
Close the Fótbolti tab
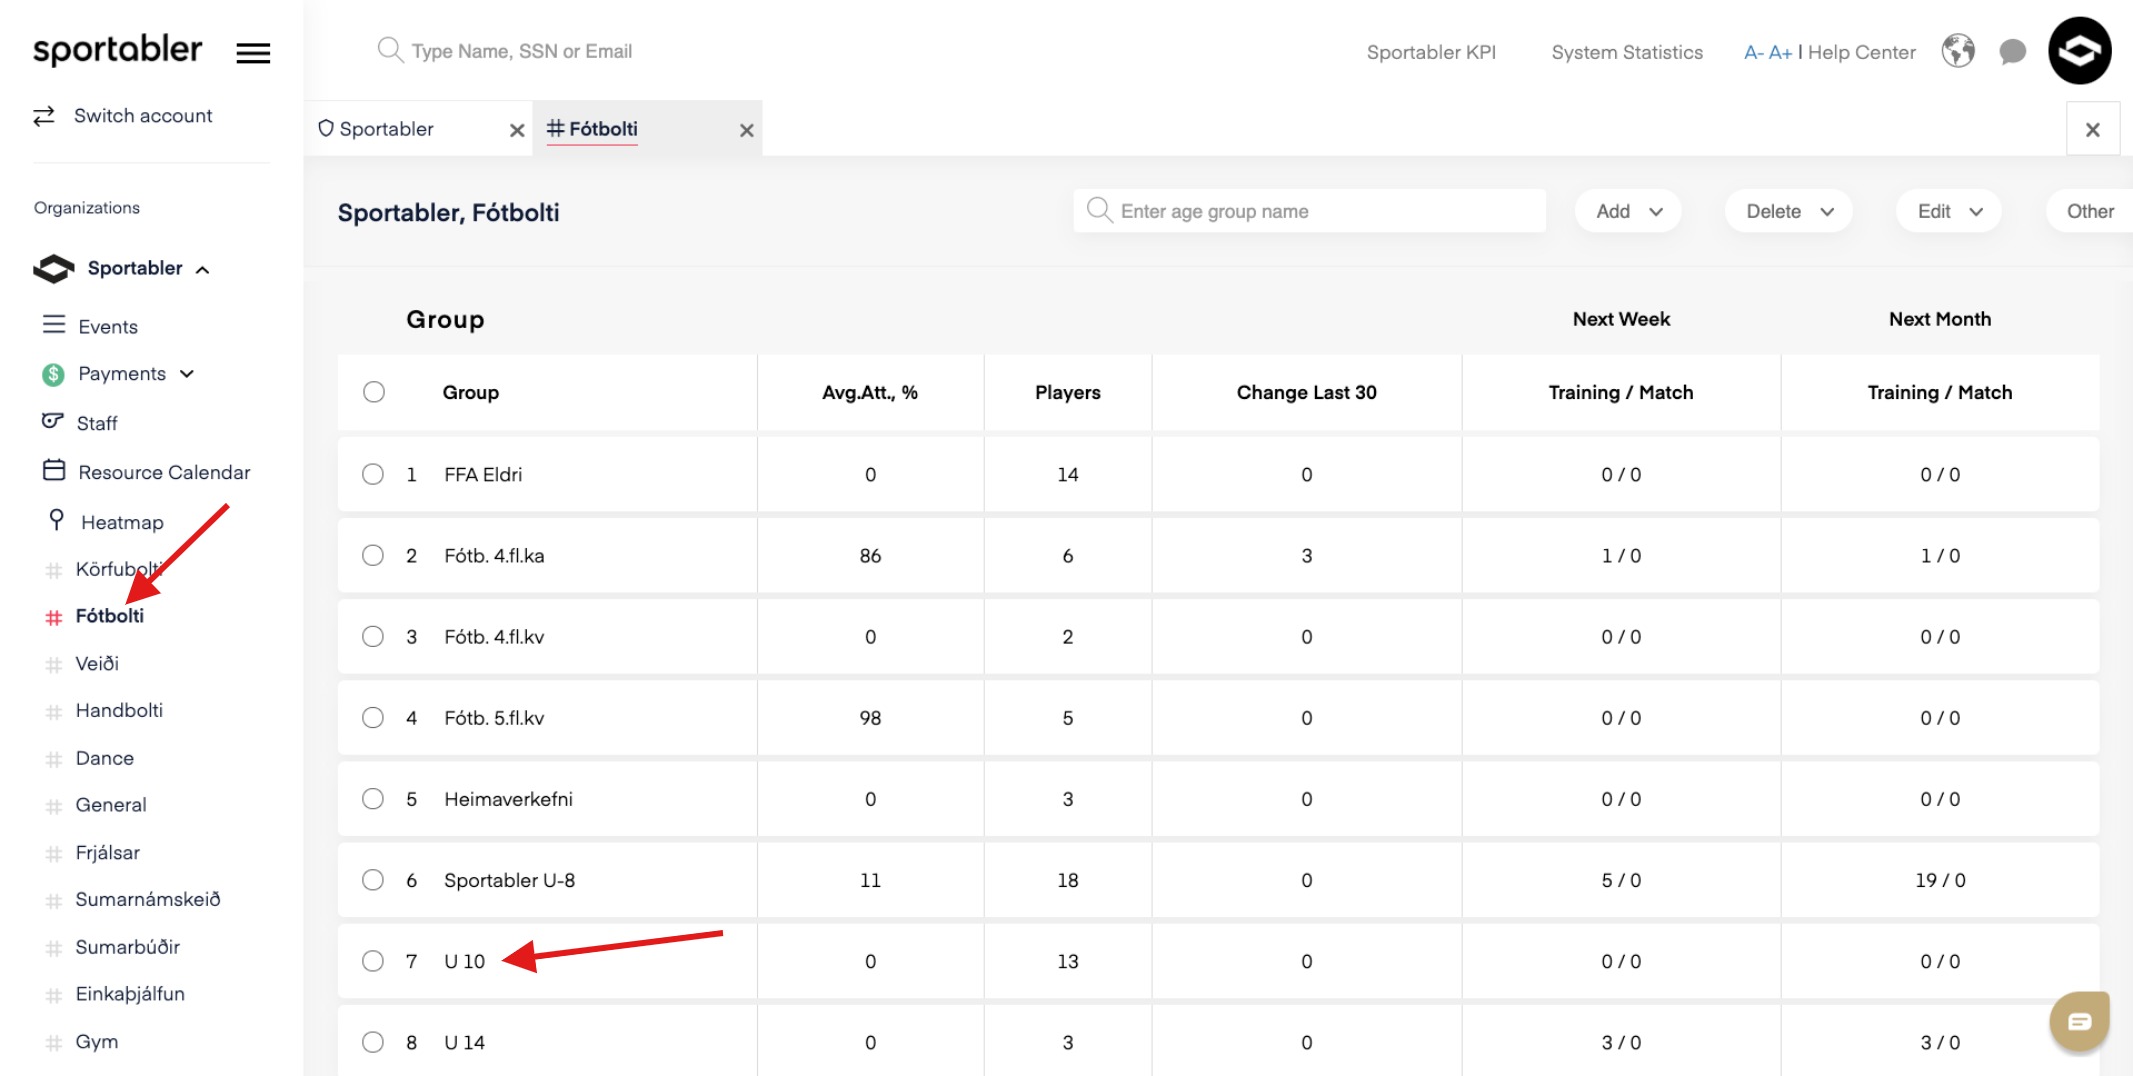coord(746,130)
